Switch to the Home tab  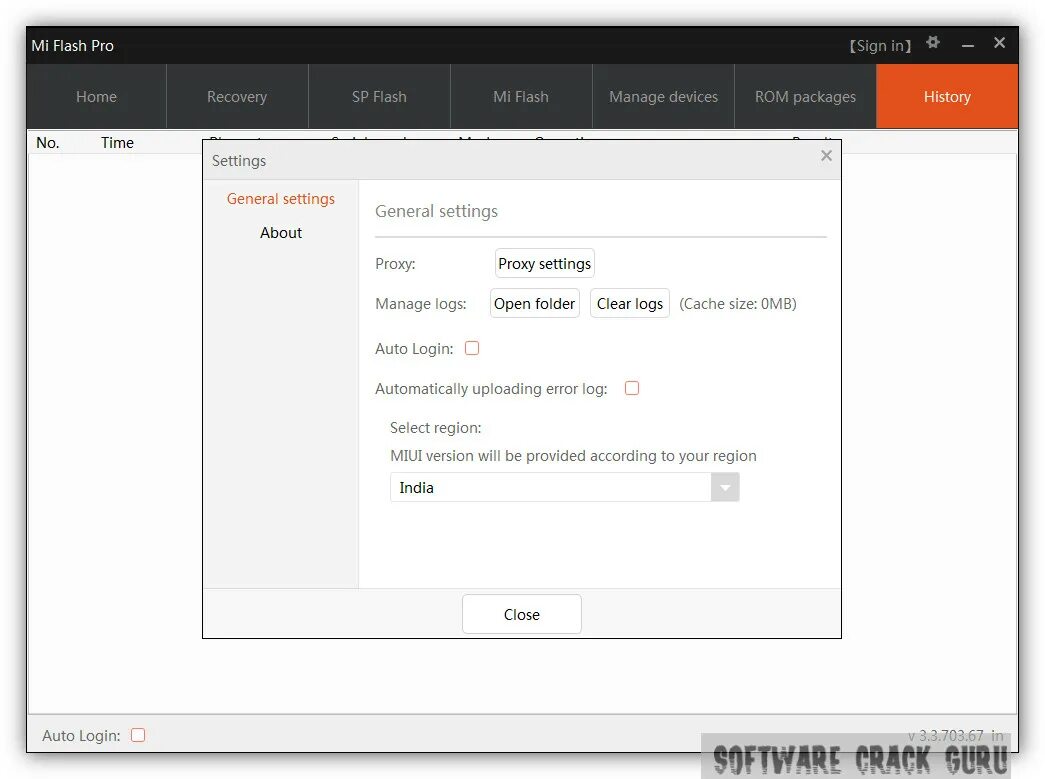(97, 97)
